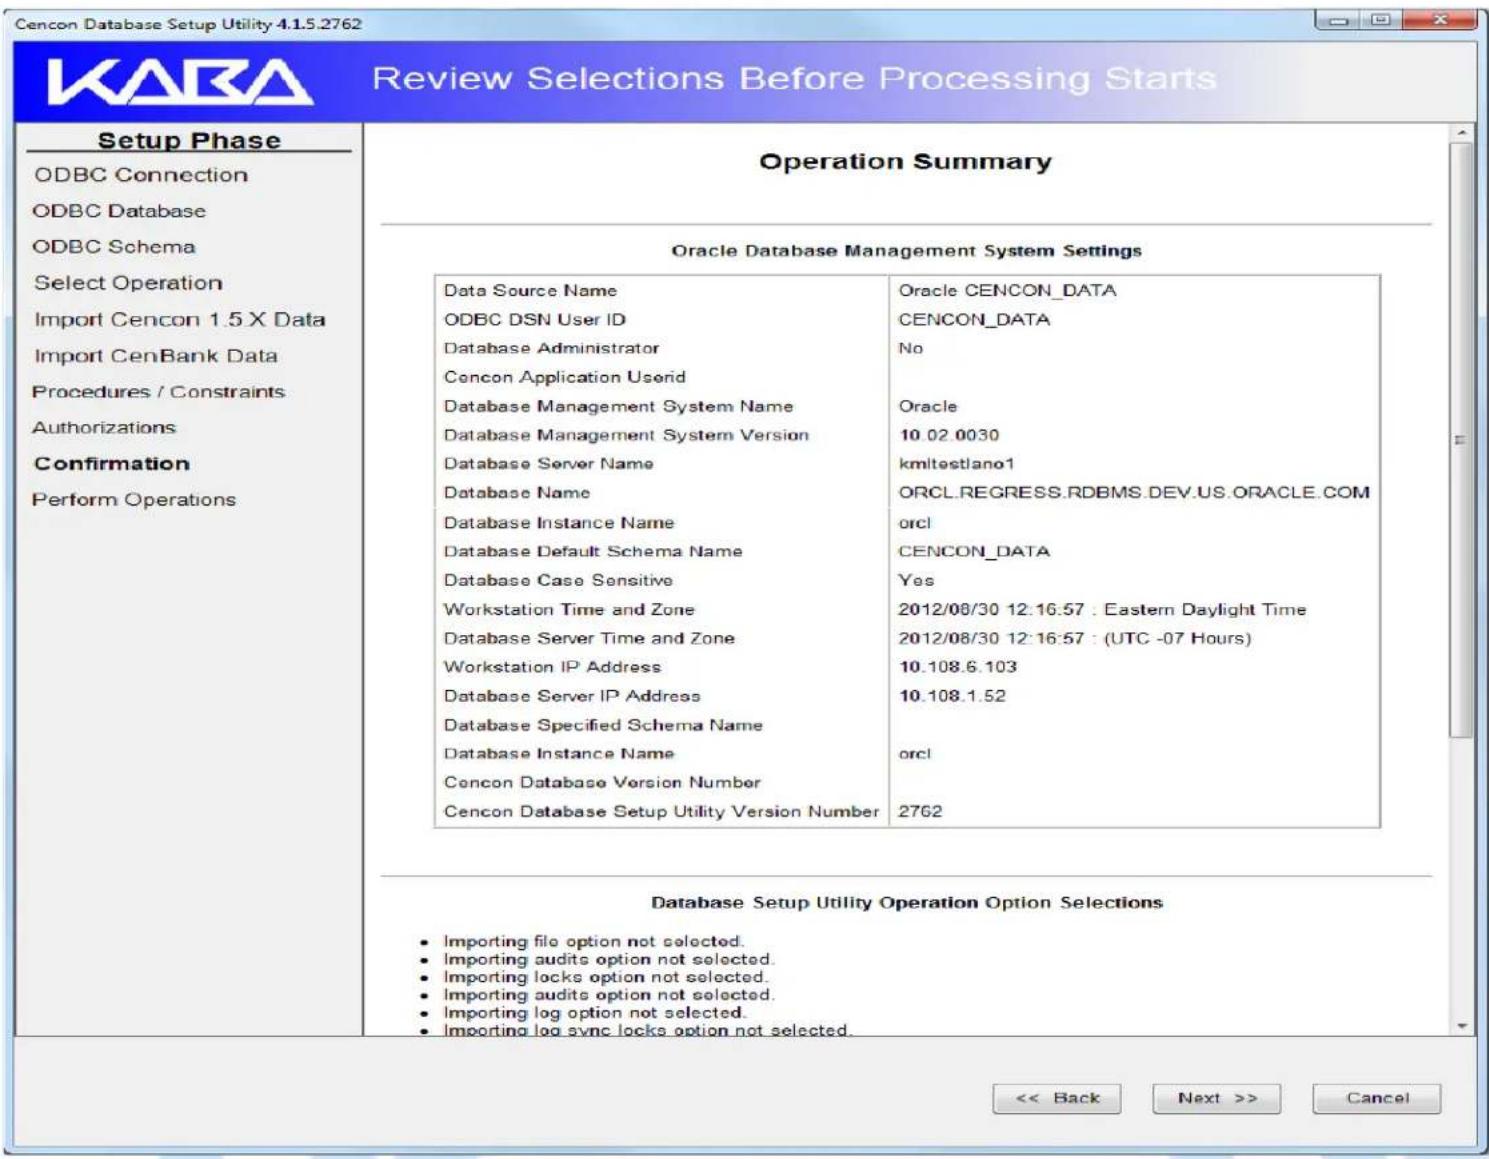The image size is (1489, 1159).
Task: Click 'Database Name' row label
Action: click(517, 493)
